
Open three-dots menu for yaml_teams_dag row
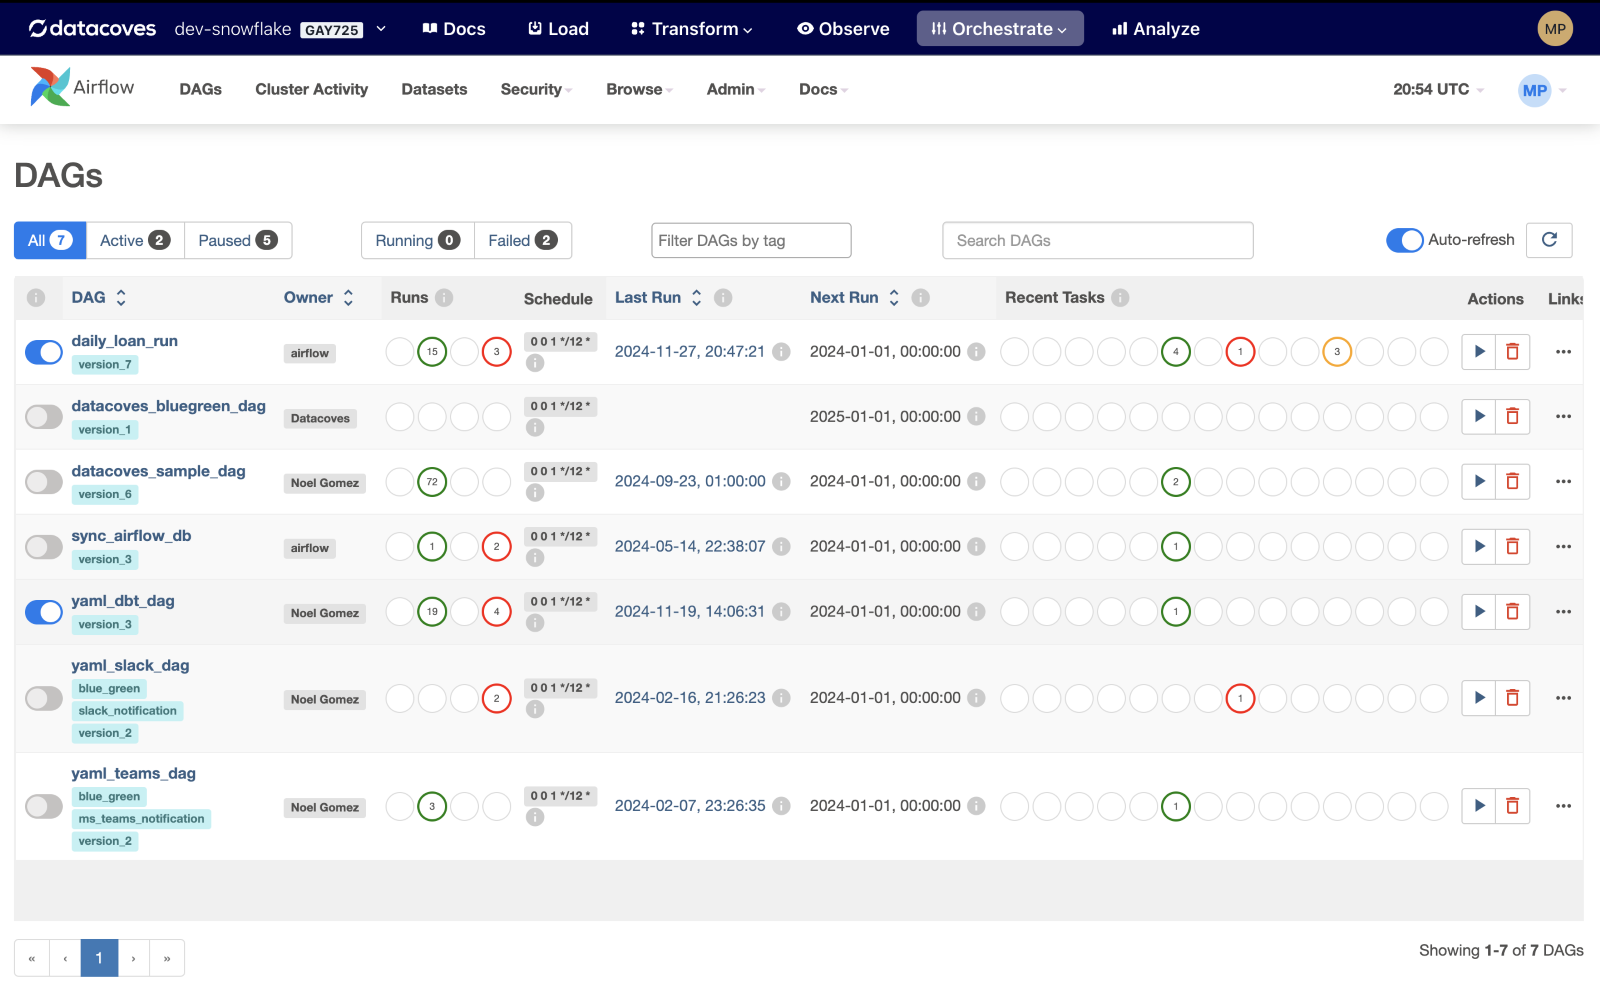(1564, 806)
